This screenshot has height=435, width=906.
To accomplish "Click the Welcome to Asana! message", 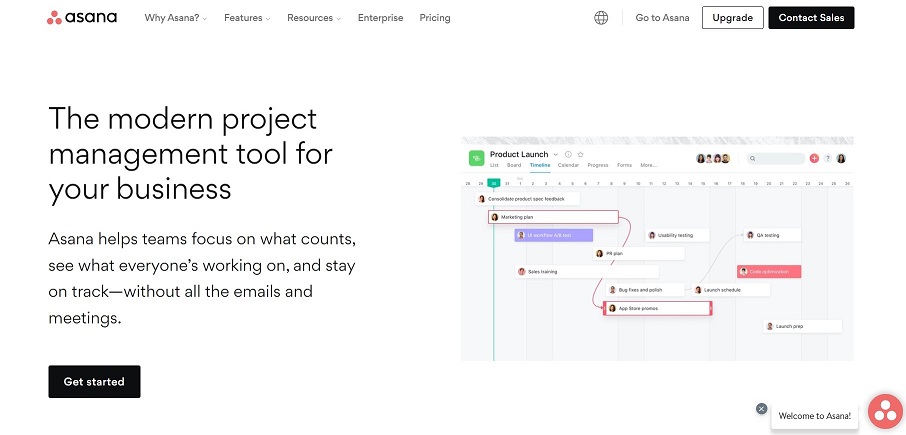I will [x=815, y=415].
